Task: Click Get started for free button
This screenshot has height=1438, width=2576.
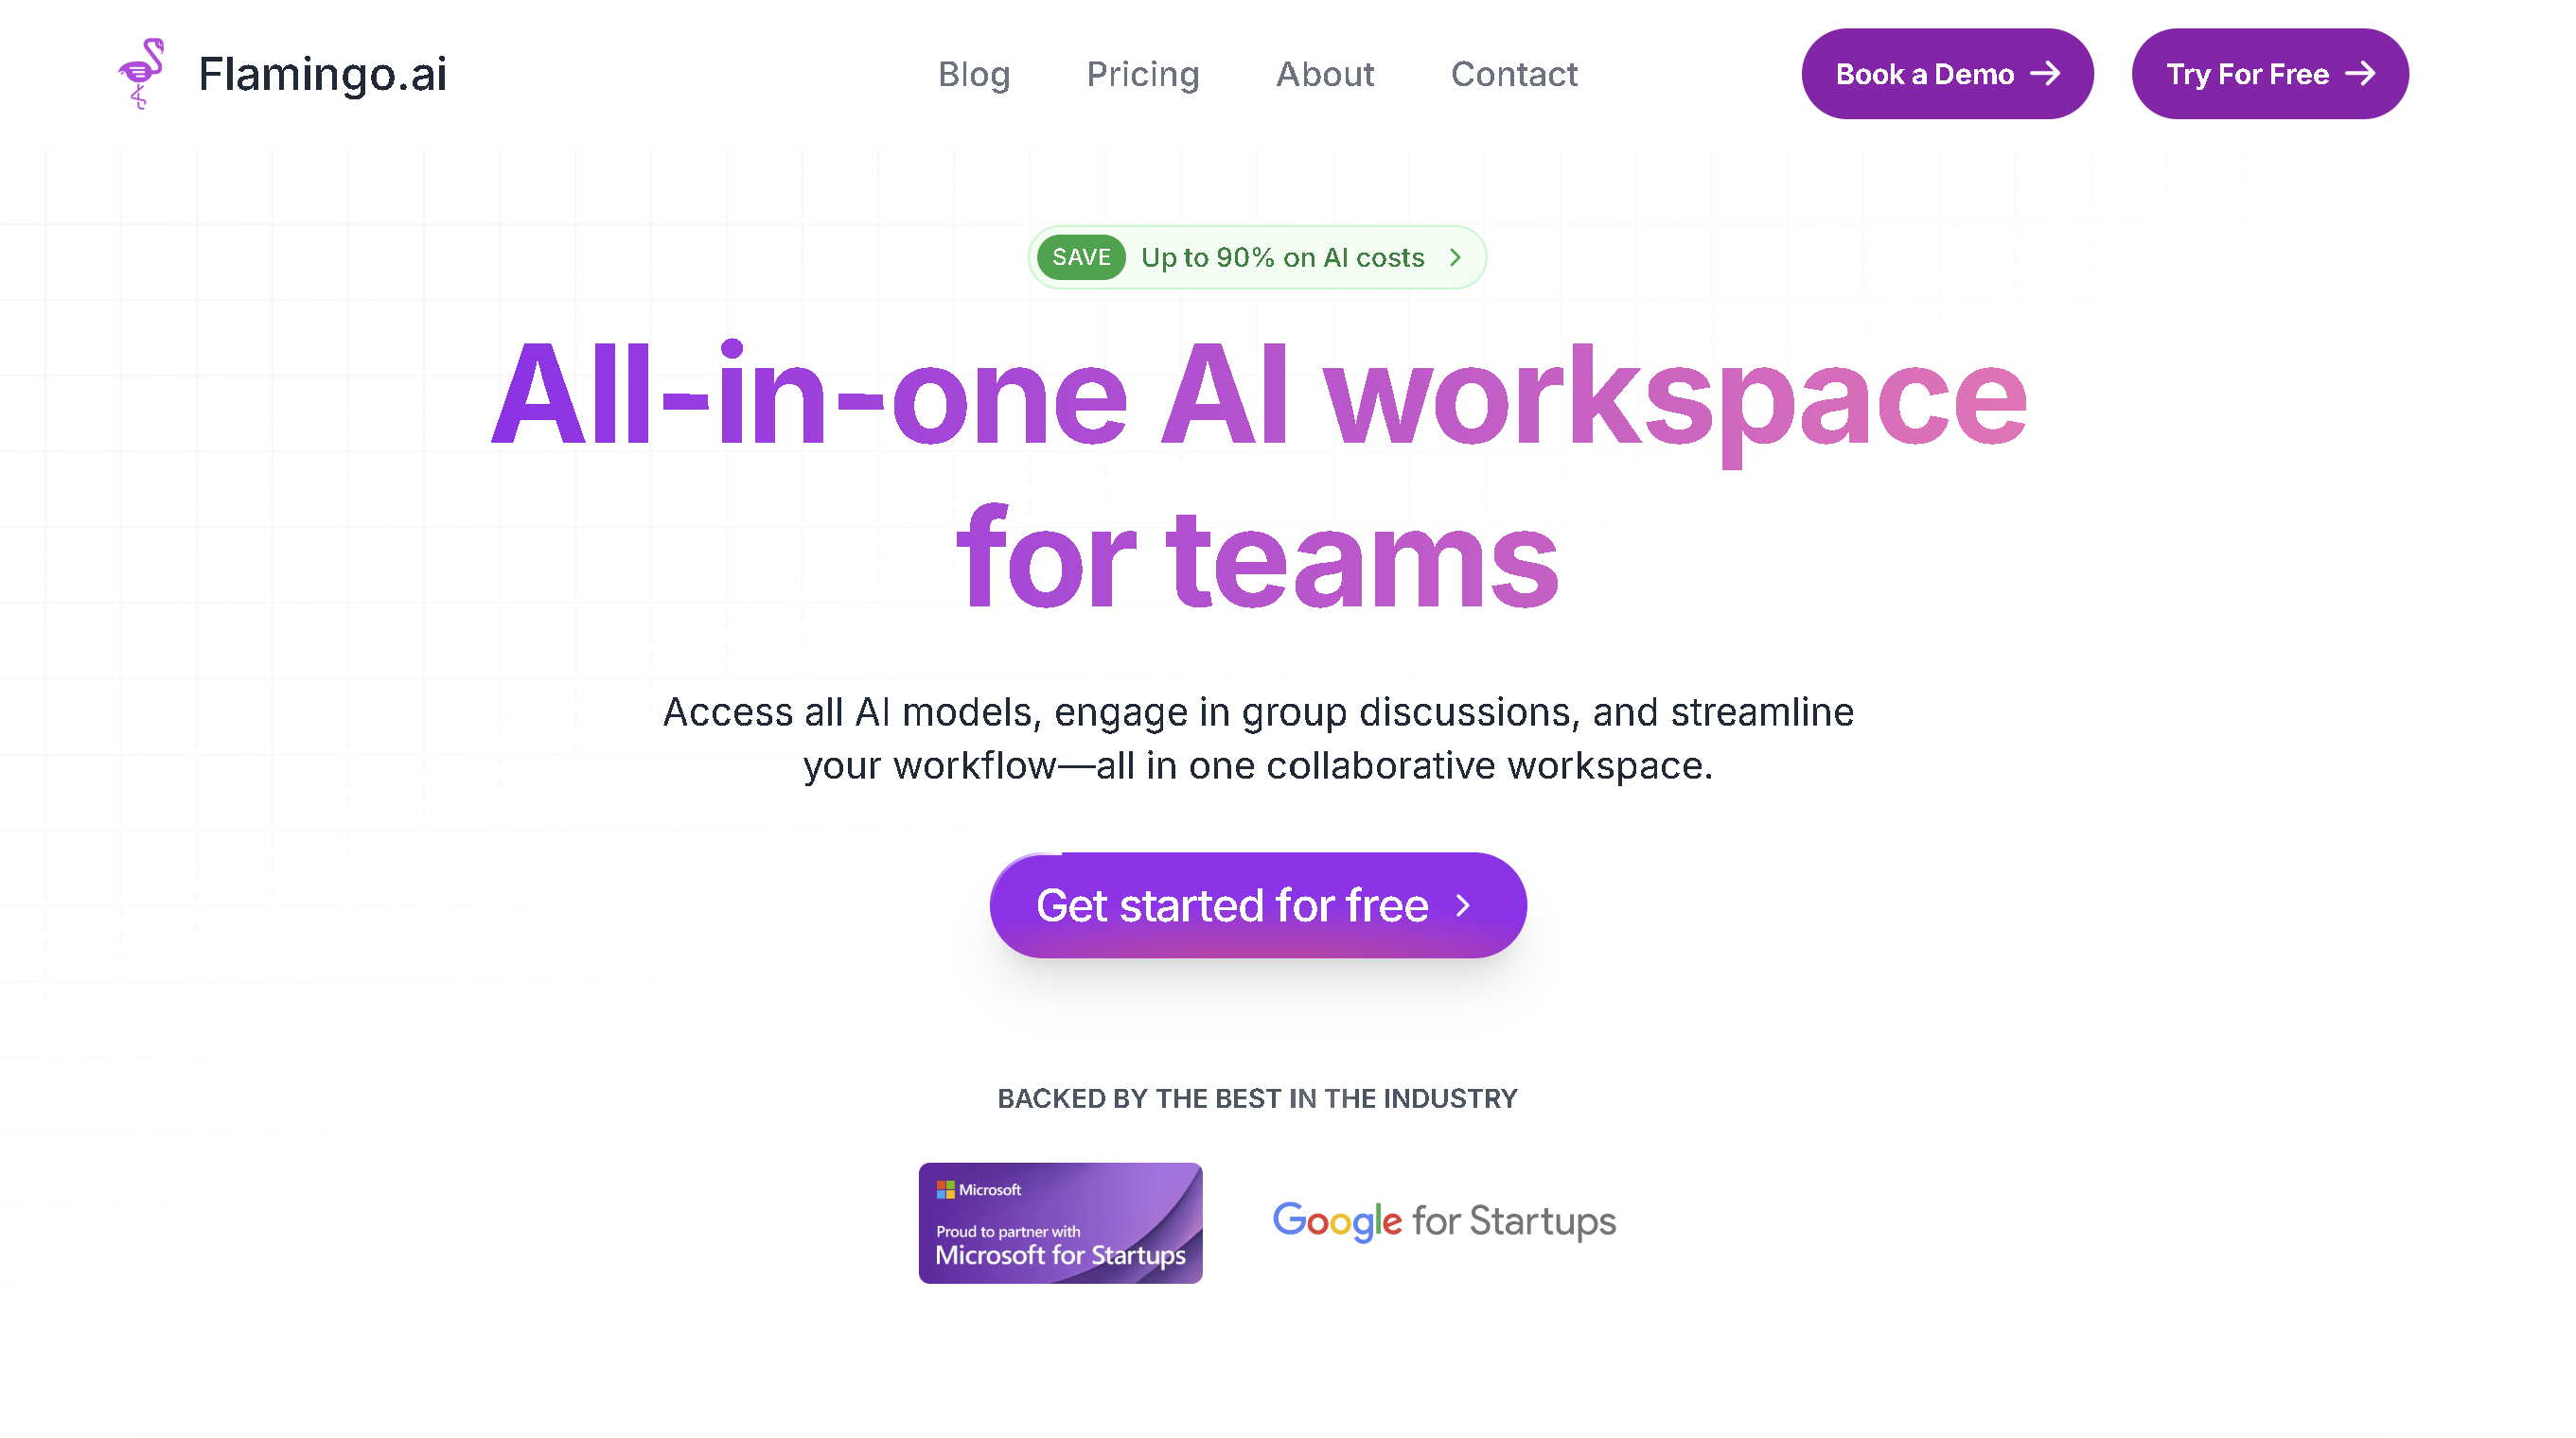Action: 1258,903
